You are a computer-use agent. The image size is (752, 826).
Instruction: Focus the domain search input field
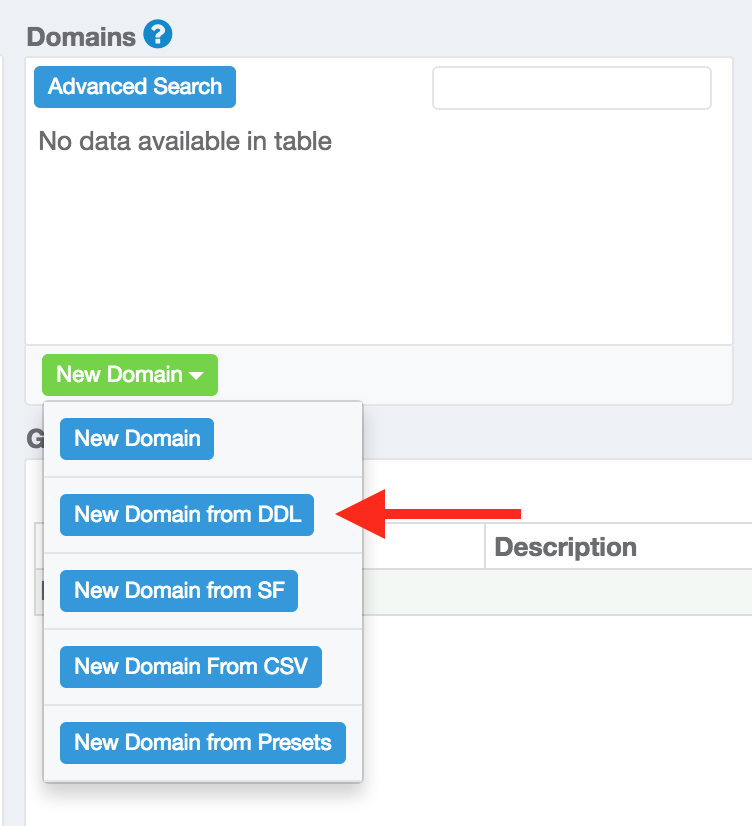point(571,88)
